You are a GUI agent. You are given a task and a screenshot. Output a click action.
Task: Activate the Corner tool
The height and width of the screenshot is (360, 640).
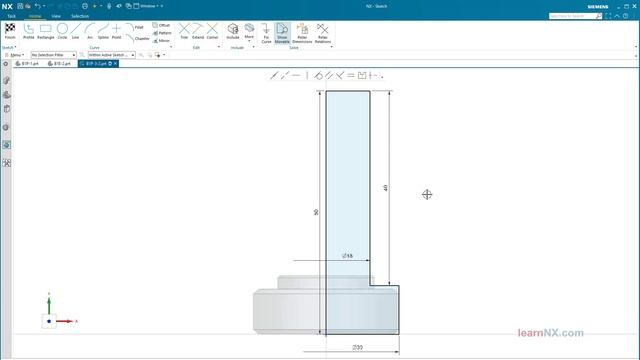[212, 31]
